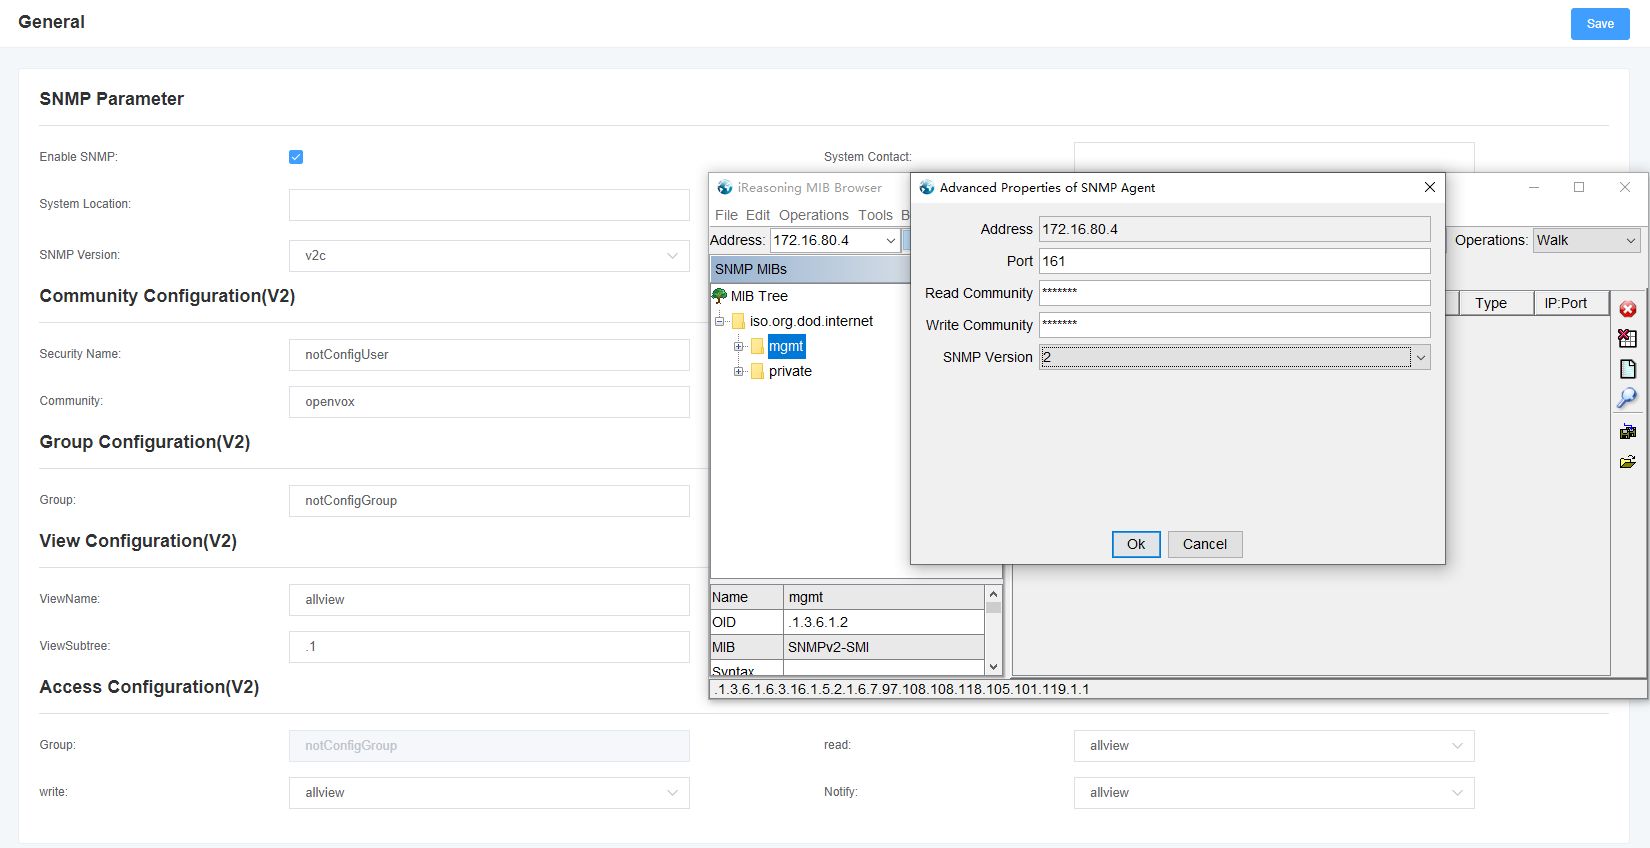Open the Tools menu in MIB Browser
The image size is (1650, 848).
875,215
